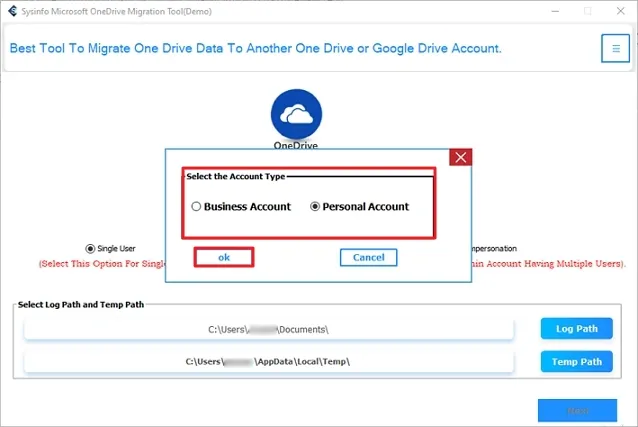Close the Sysinfo migration tool window
638x427 pixels.
coord(621,11)
